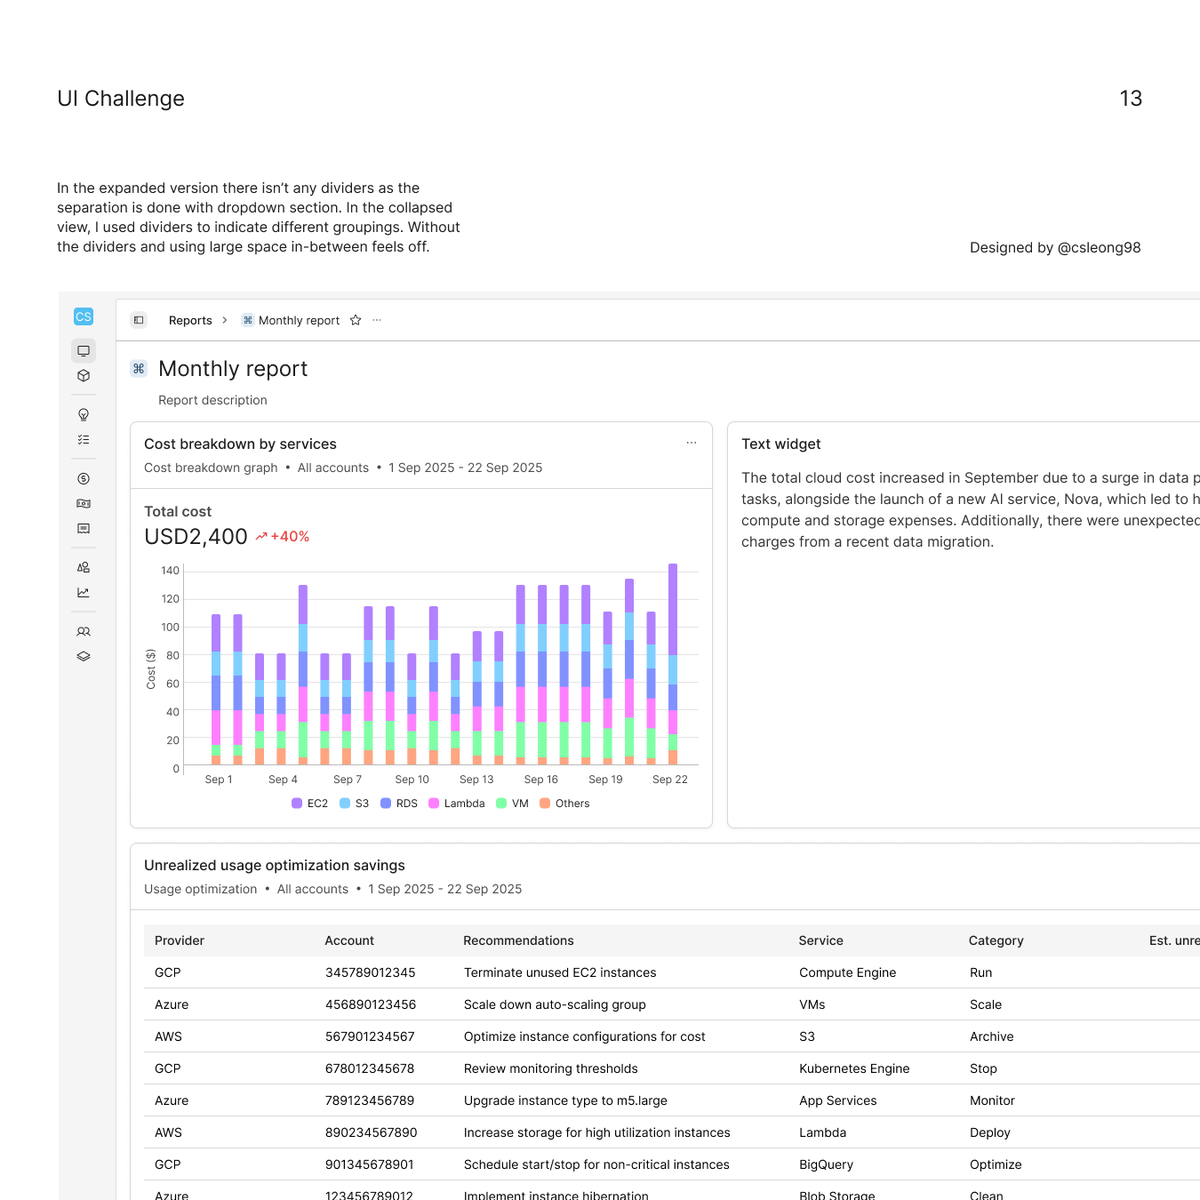Click Increase storage for high utilization instances

tap(597, 1133)
